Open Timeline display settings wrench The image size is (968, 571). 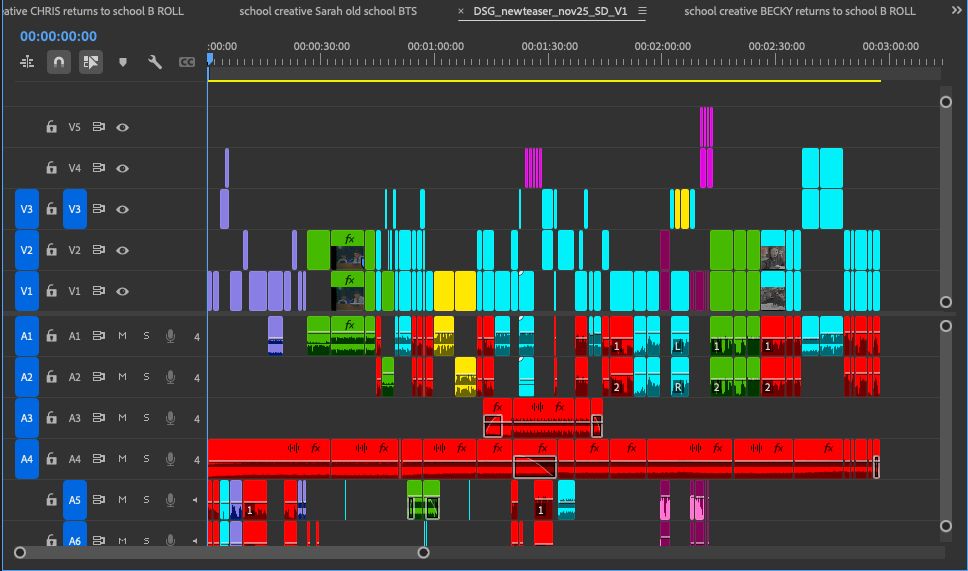tap(154, 62)
